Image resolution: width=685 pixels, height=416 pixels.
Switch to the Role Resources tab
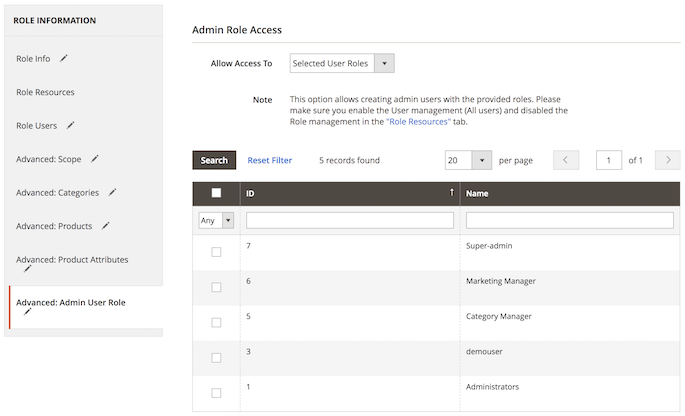tap(45, 92)
